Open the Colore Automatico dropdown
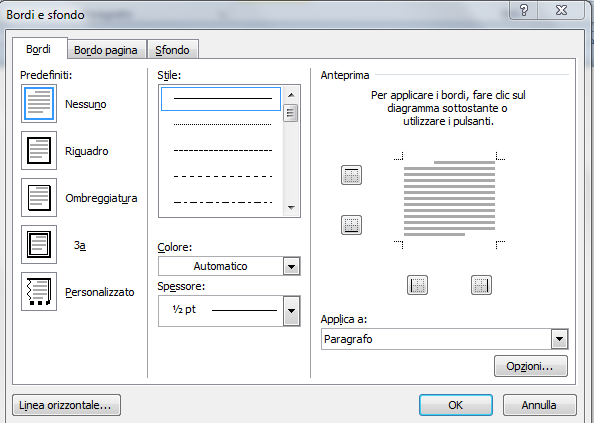The image size is (594, 423). click(x=291, y=266)
